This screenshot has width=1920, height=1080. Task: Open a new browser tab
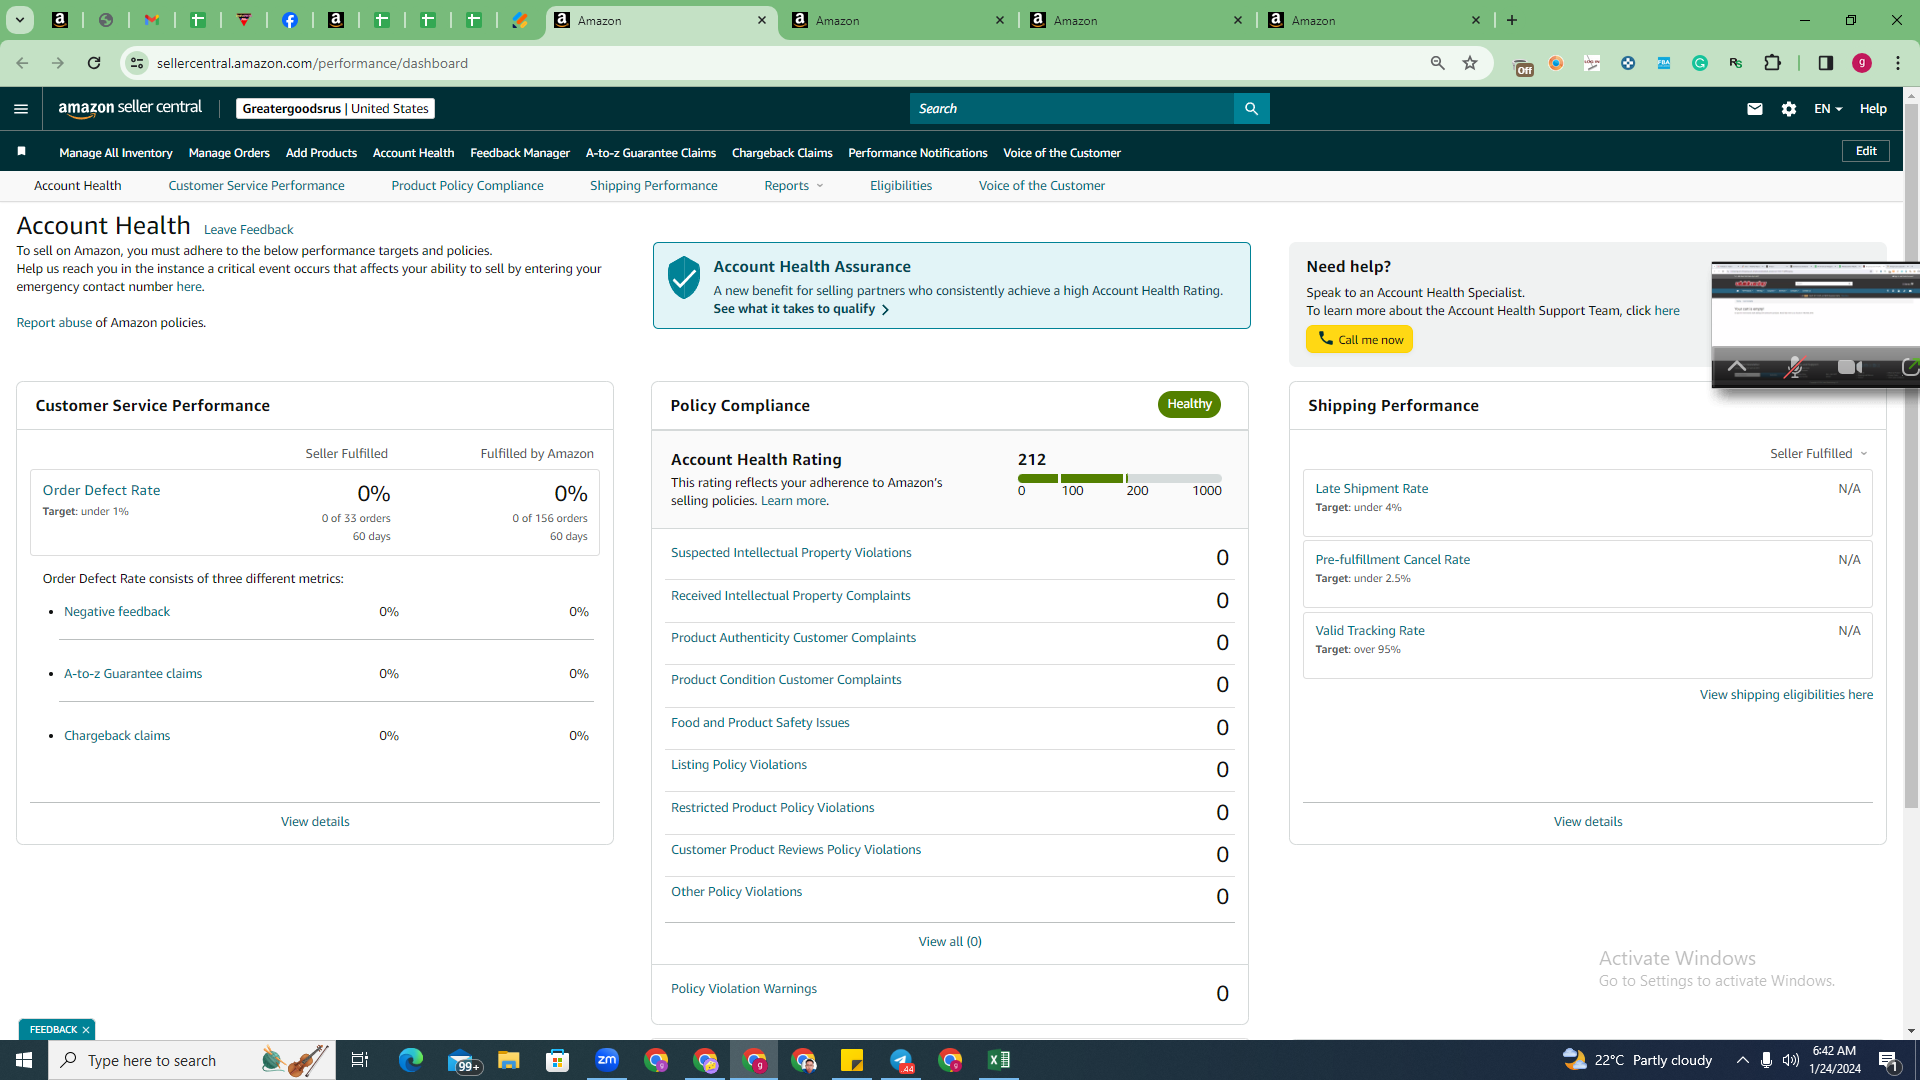pyautogui.click(x=1512, y=20)
